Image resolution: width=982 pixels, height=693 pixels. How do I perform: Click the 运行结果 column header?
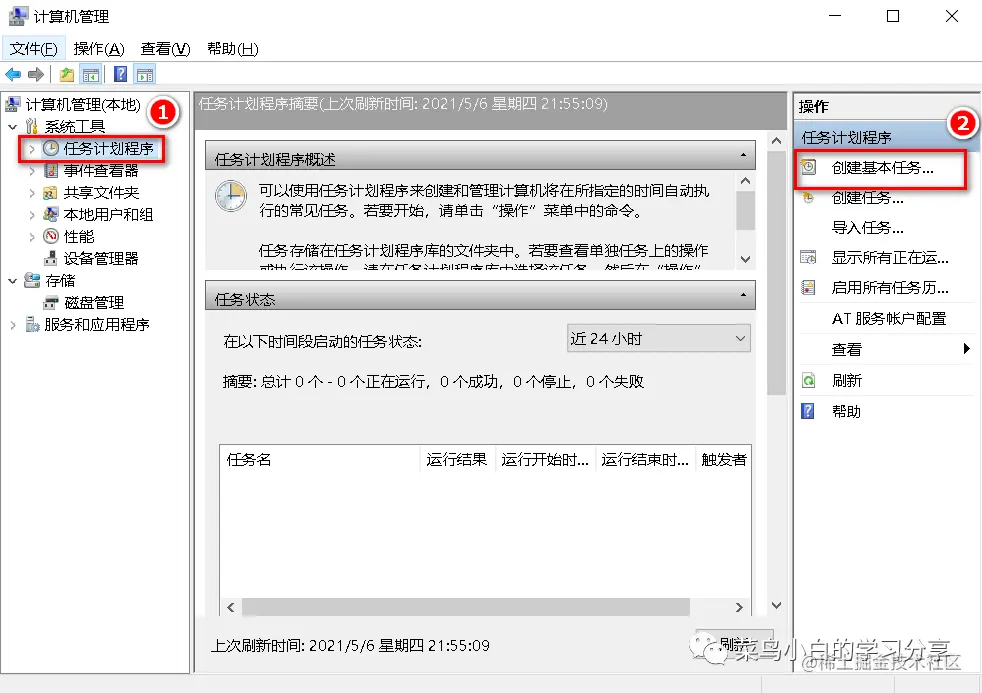pos(457,459)
